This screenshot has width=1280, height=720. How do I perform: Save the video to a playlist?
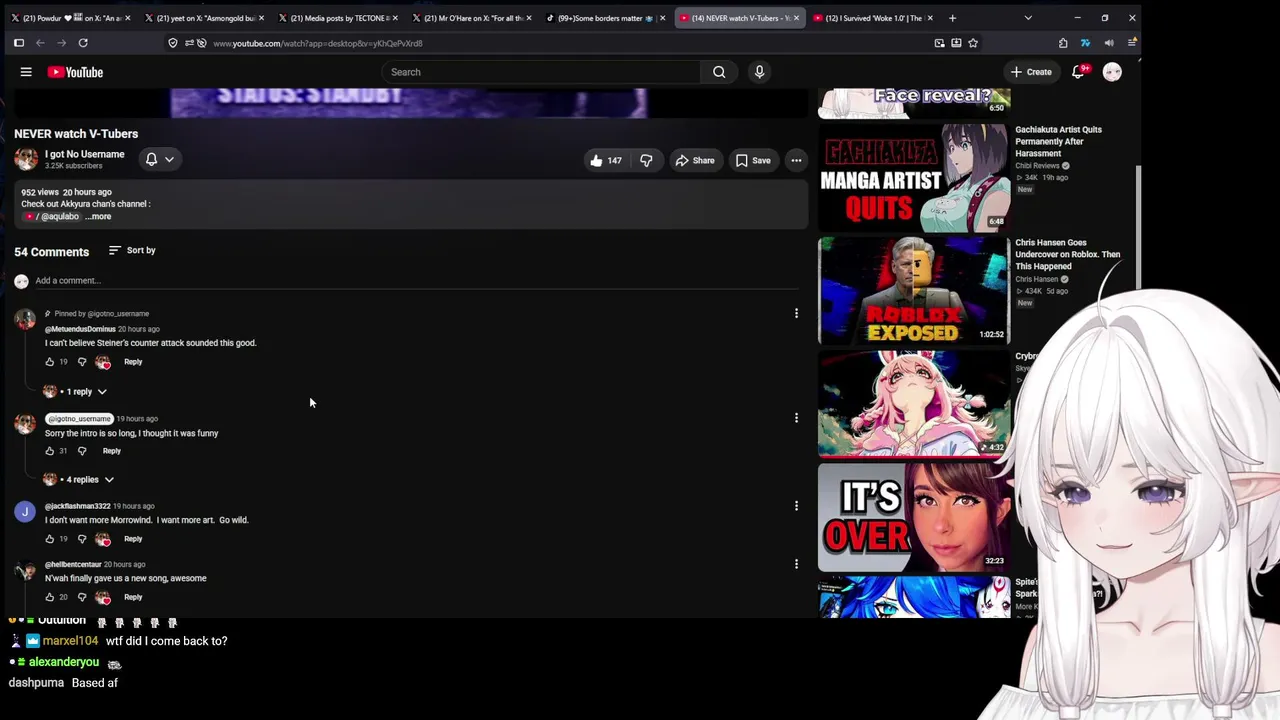pos(753,160)
